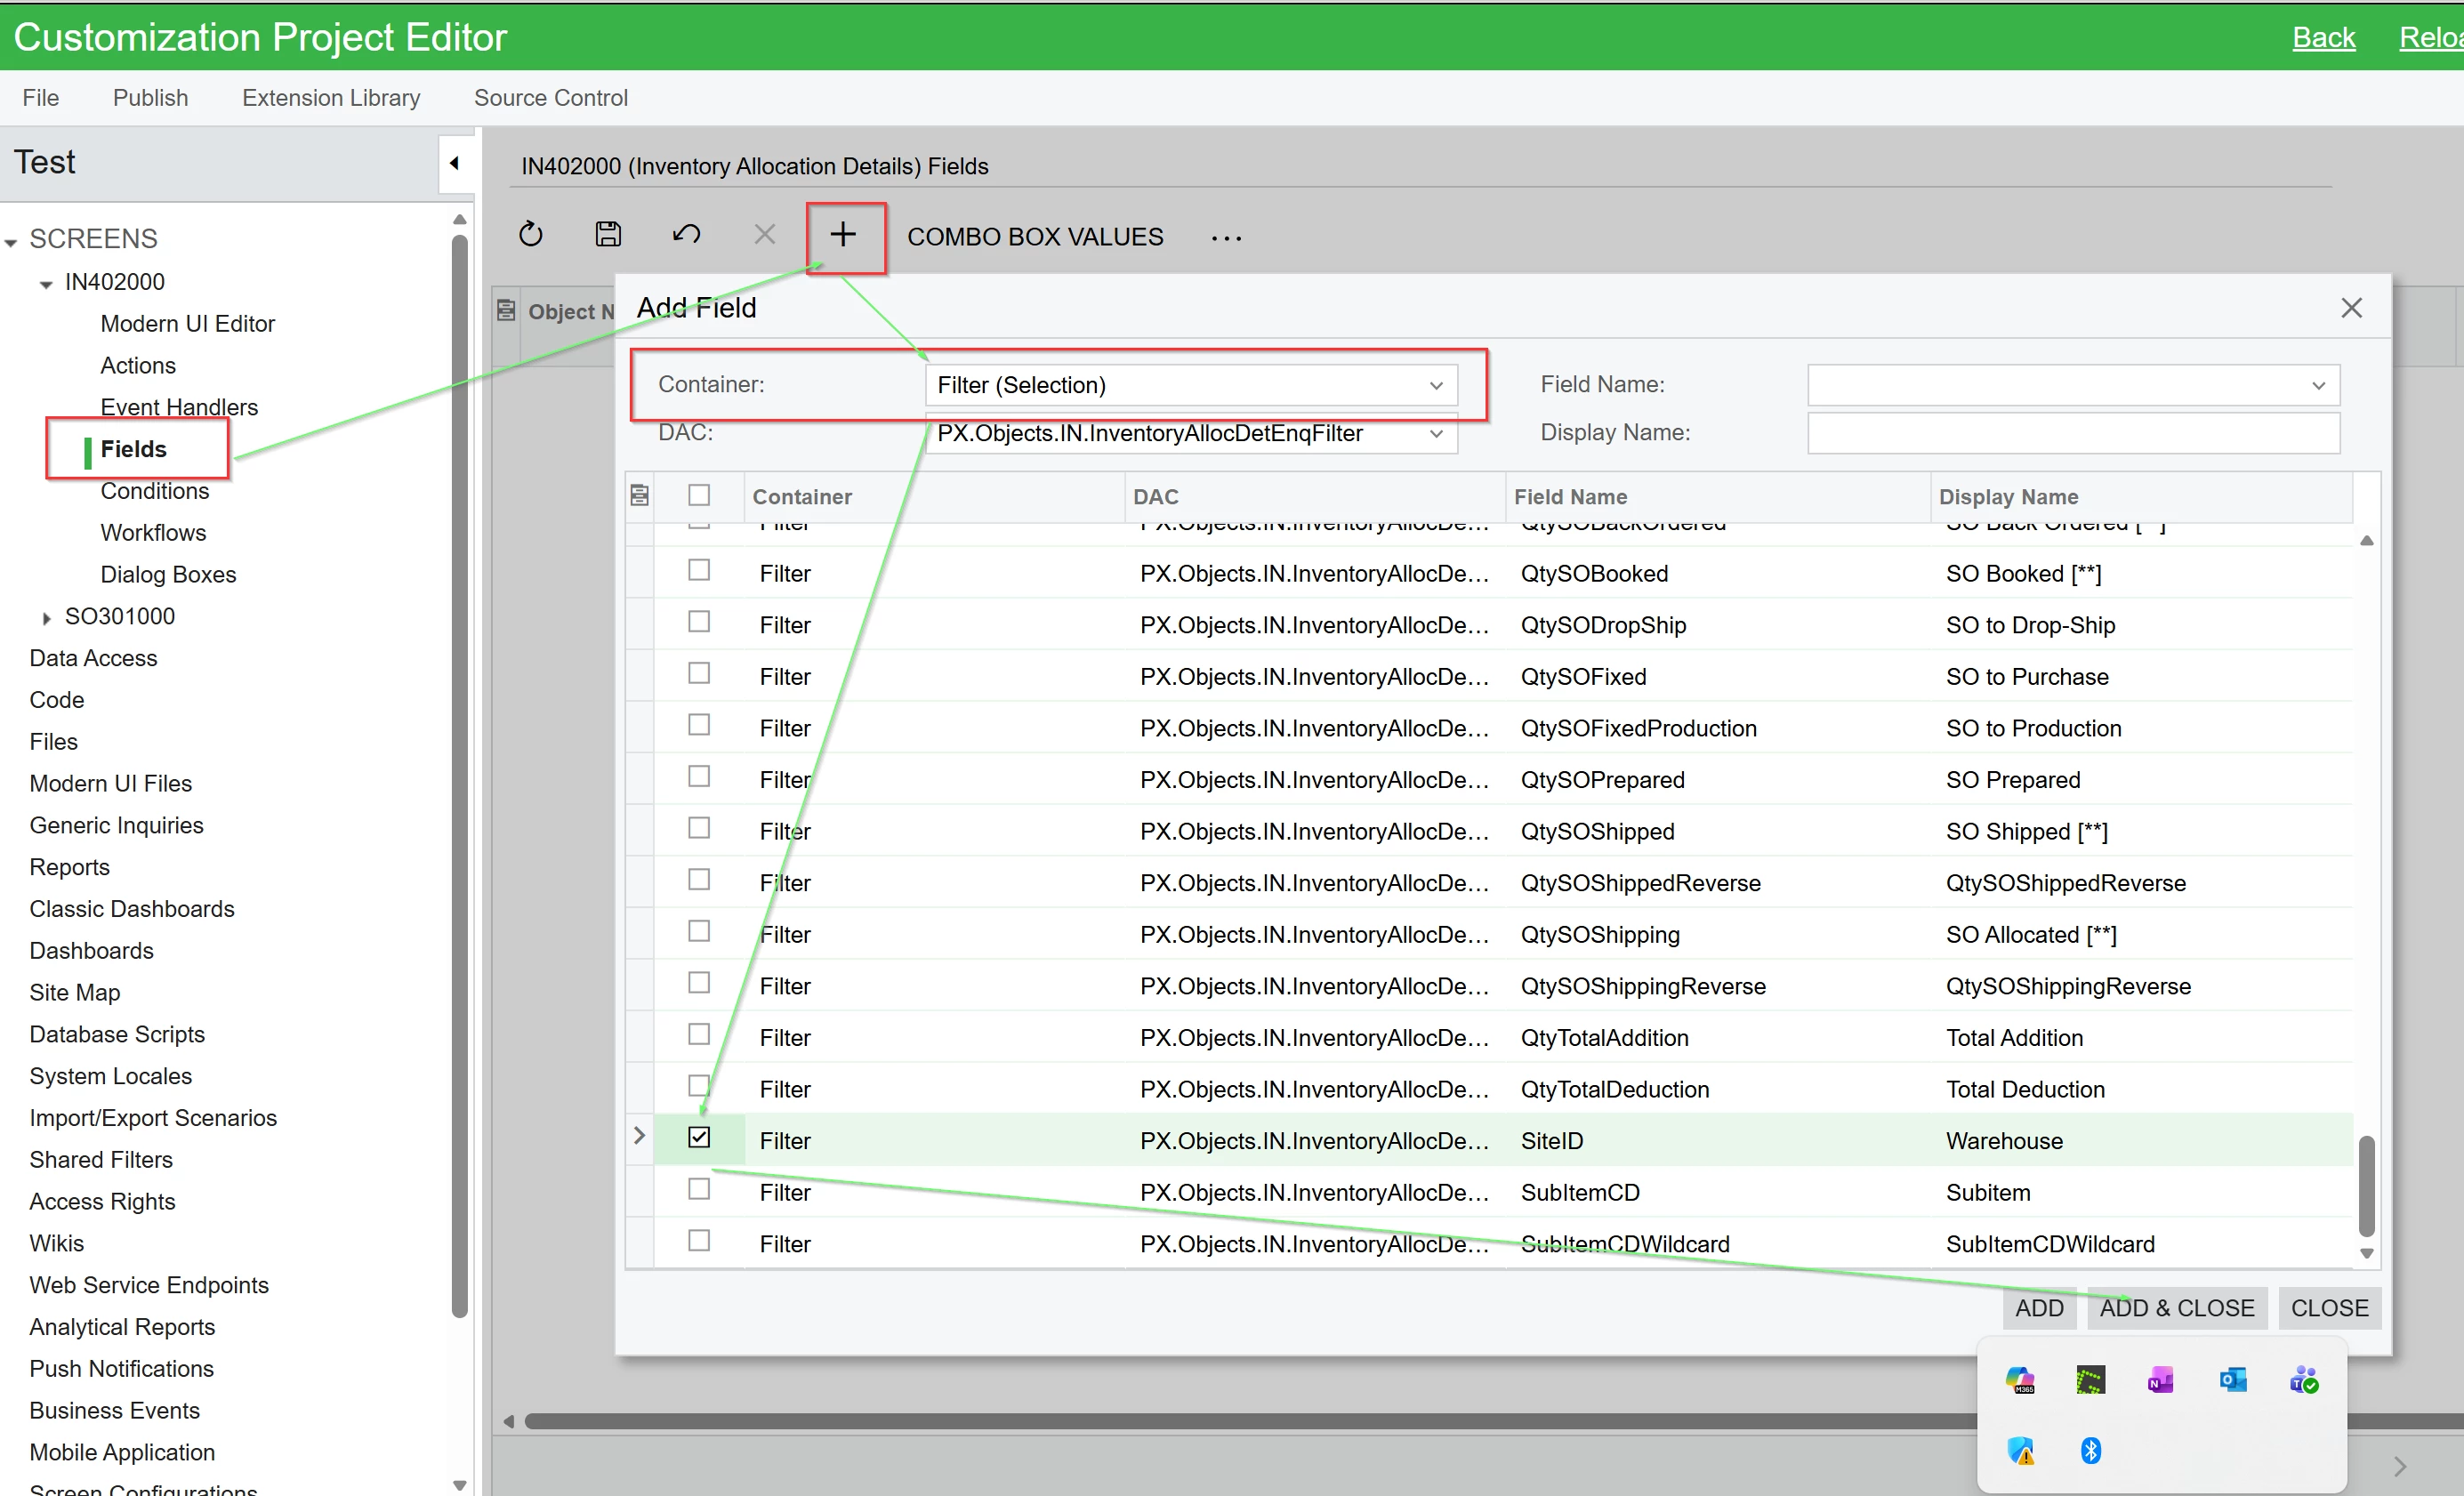Image resolution: width=2464 pixels, height=1496 pixels.
Task: Click the Back link in the header
Action: 2323,38
